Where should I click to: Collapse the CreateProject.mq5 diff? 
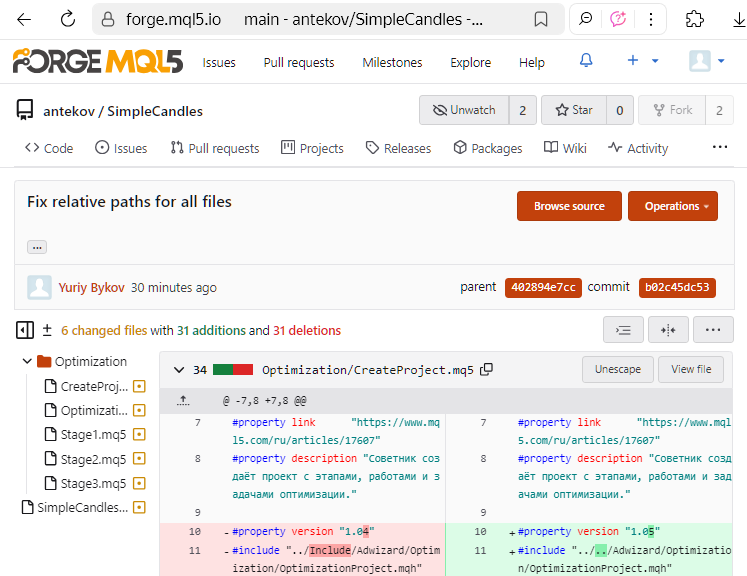pyautogui.click(x=179, y=370)
